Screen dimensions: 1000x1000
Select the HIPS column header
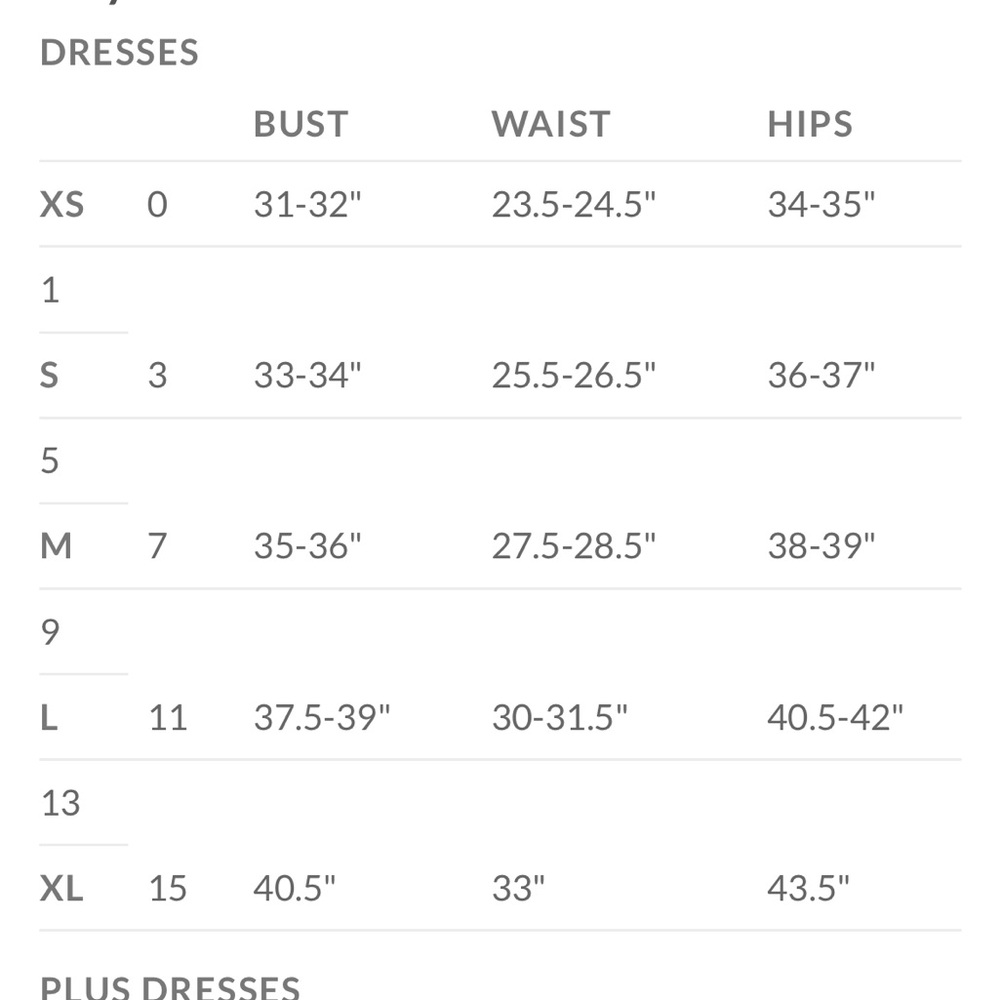pyautogui.click(x=810, y=124)
